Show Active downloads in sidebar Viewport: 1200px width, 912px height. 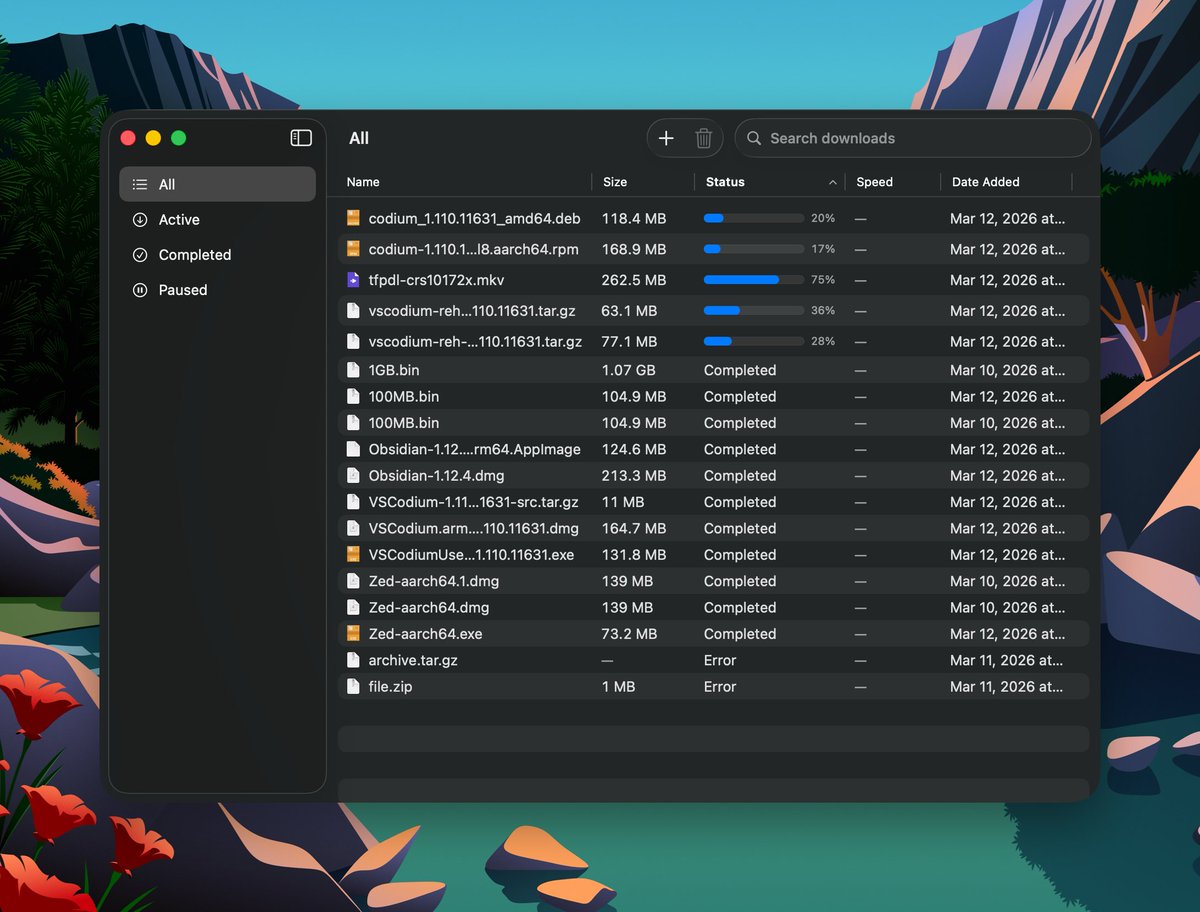click(x=217, y=219)
